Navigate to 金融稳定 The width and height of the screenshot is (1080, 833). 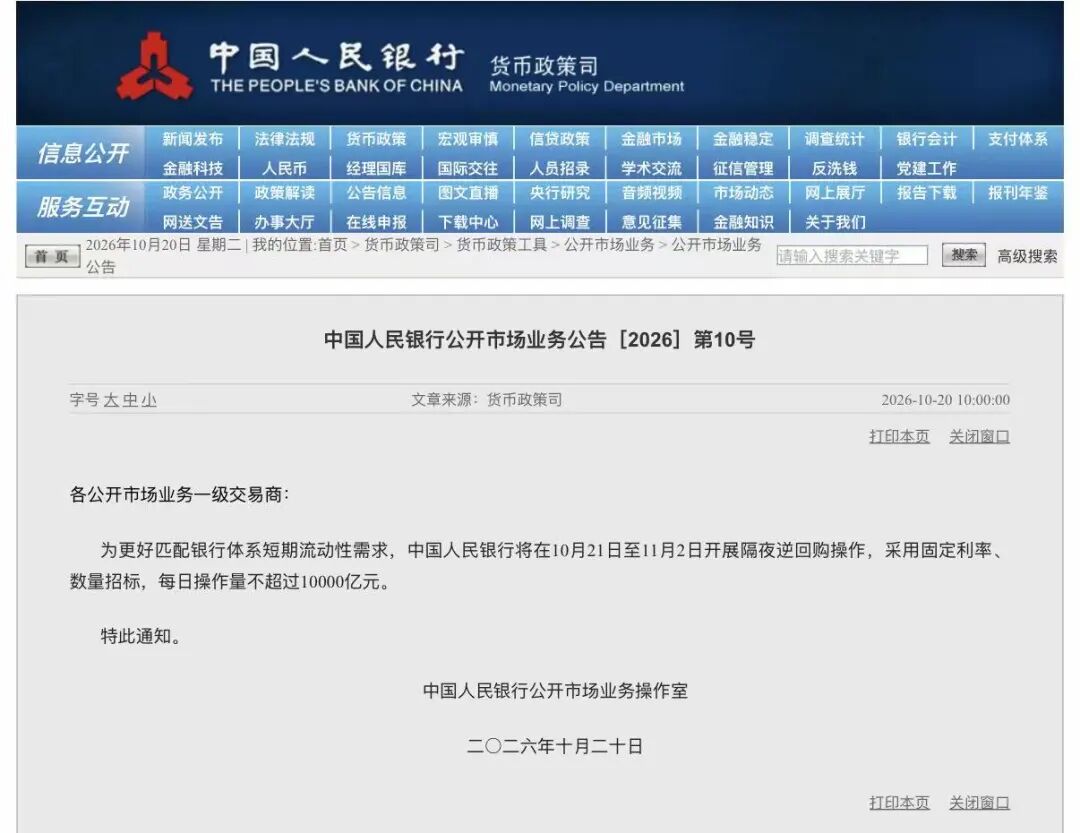[742, 139]
